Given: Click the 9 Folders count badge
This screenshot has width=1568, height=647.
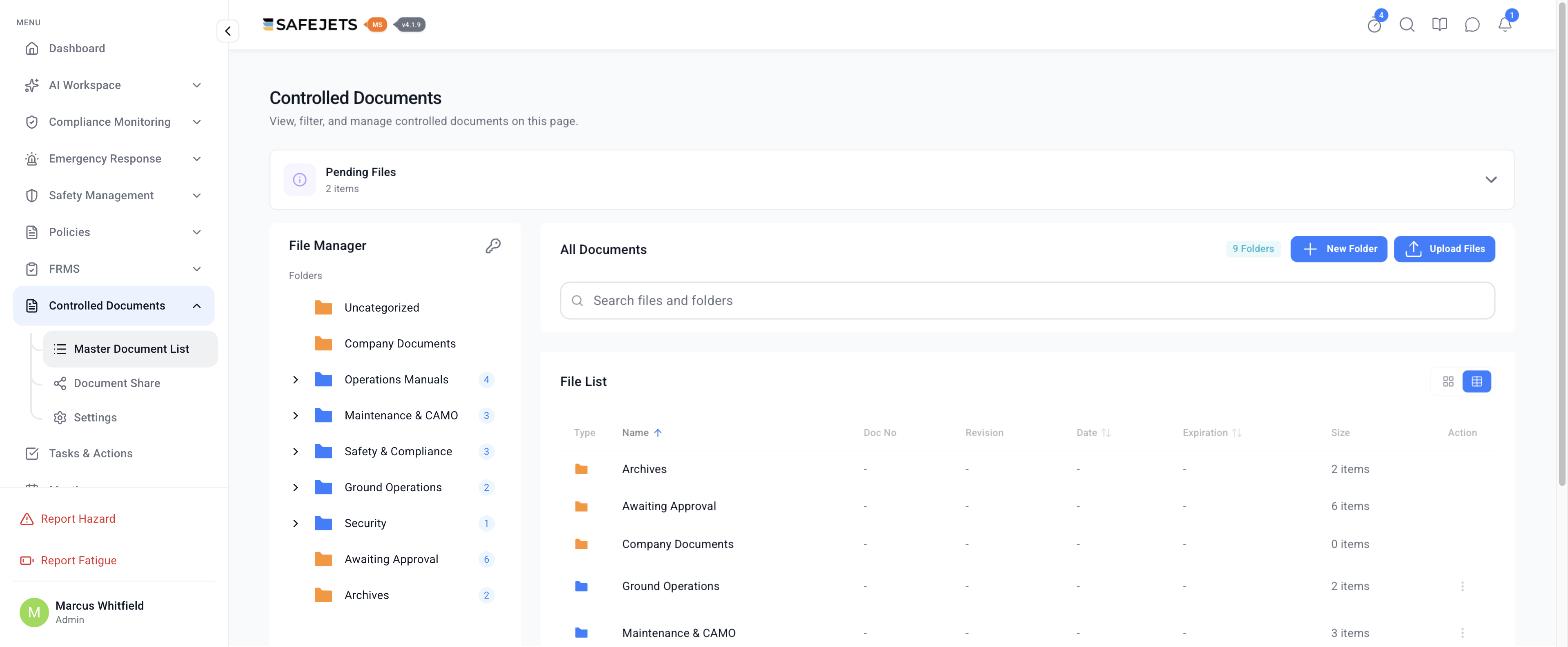Looking at the screenshot, I should 1253,249.
